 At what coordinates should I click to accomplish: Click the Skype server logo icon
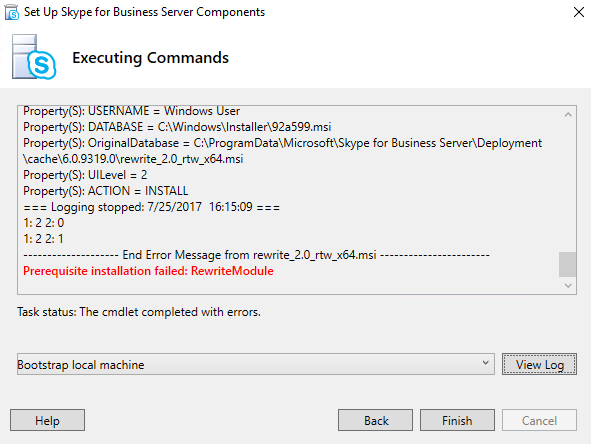34,57
